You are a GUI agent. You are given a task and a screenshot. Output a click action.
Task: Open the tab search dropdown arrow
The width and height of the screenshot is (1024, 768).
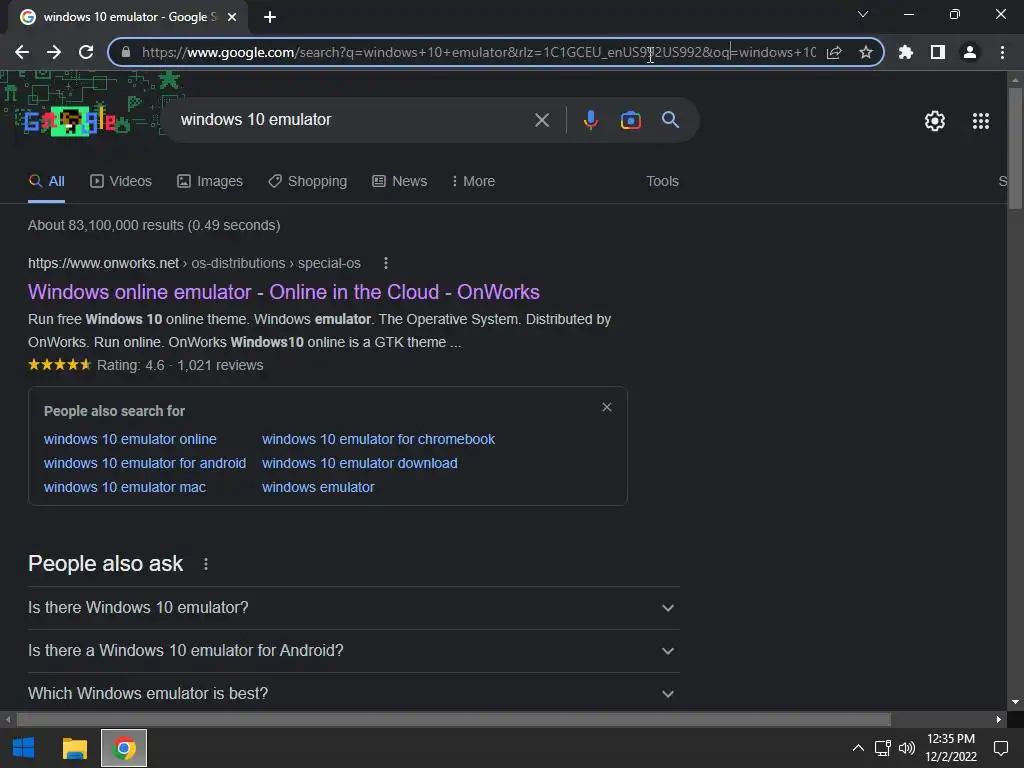[x=863, y=14]
